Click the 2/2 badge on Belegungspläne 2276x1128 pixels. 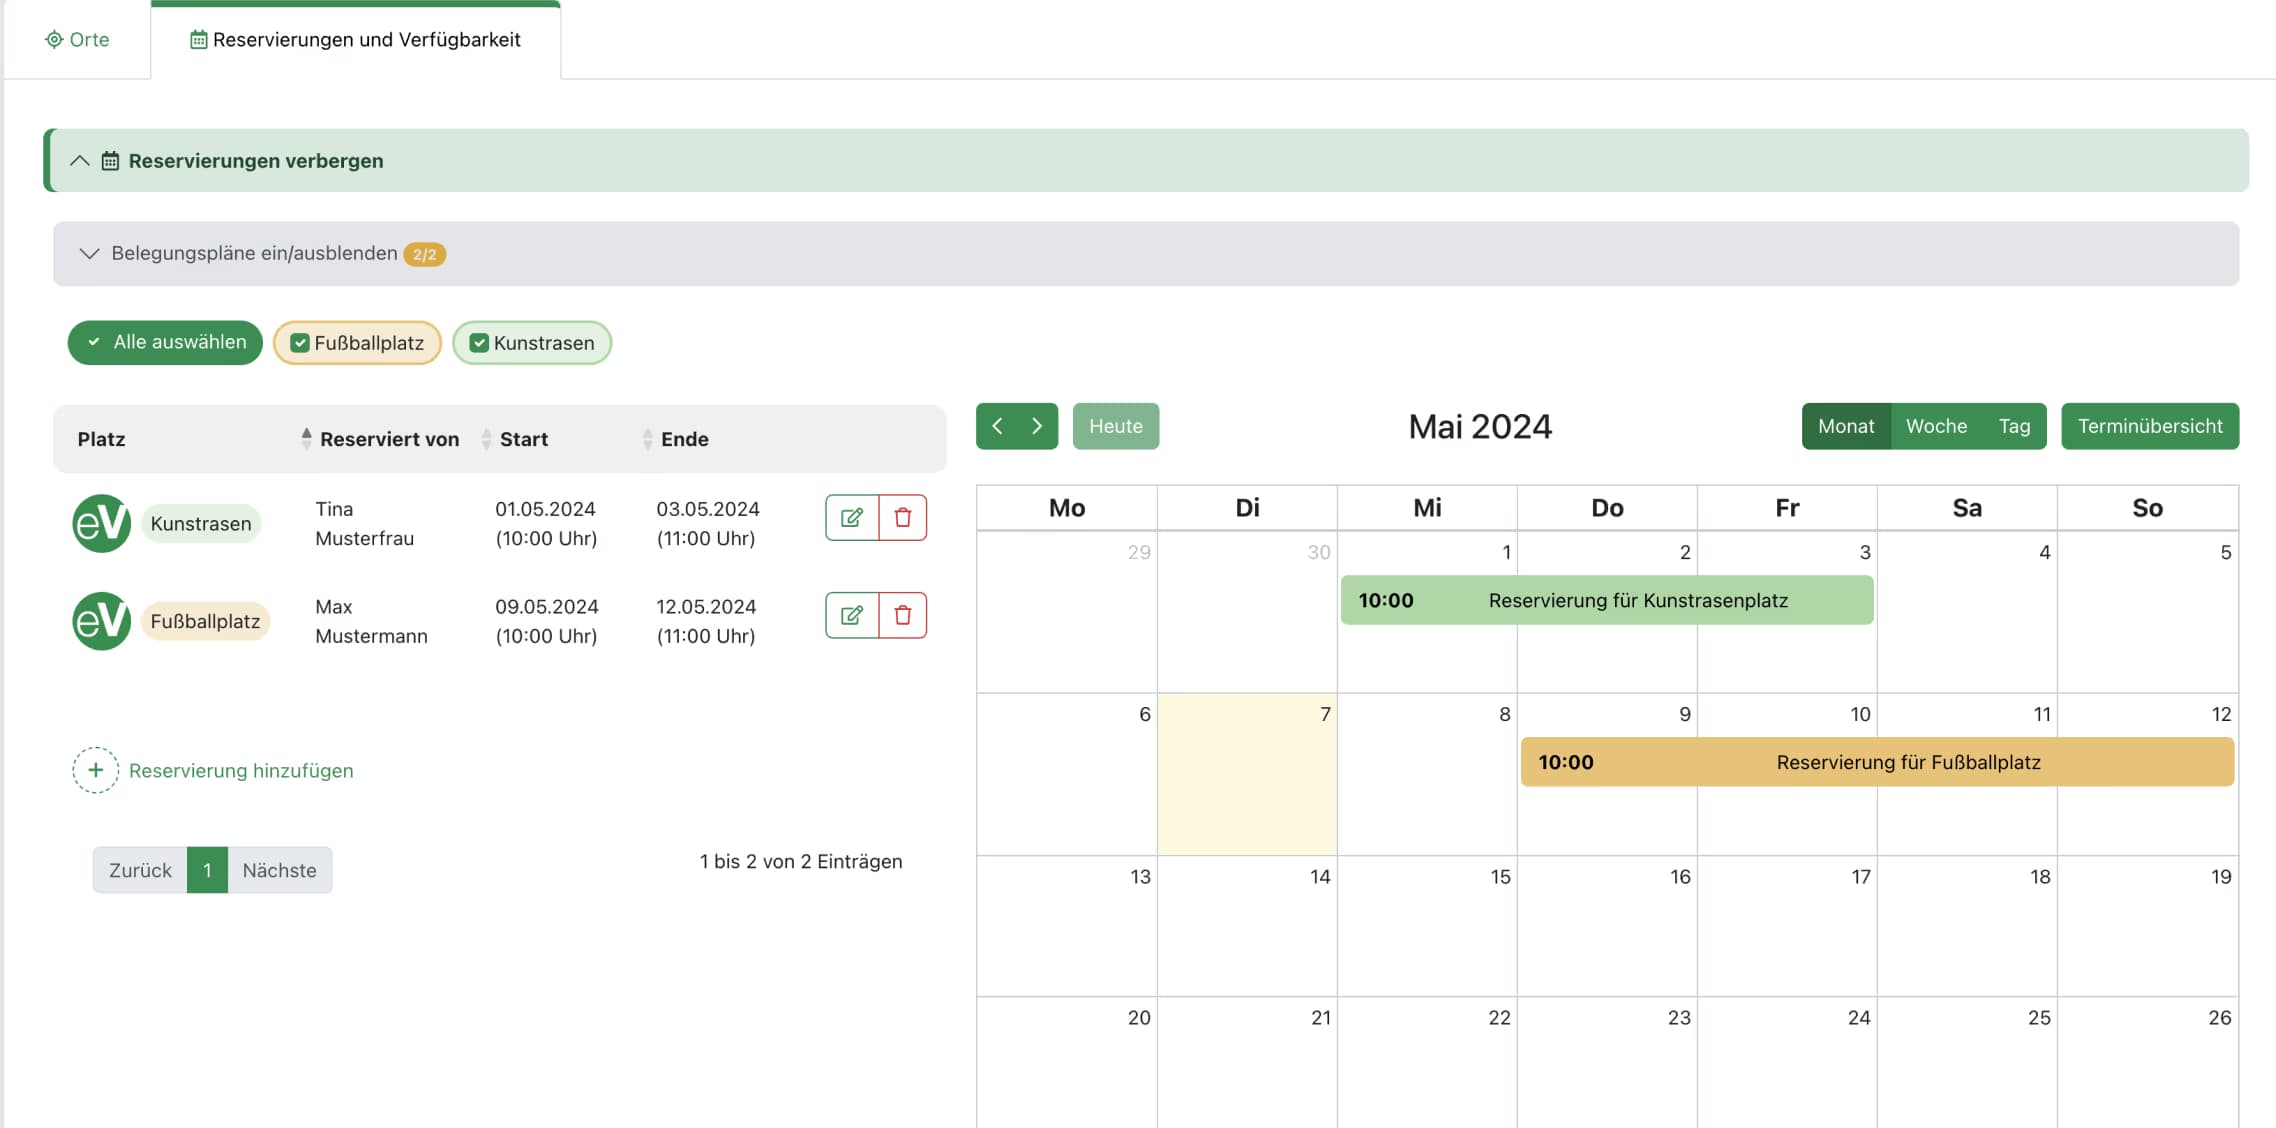click(x=425, y=254)
